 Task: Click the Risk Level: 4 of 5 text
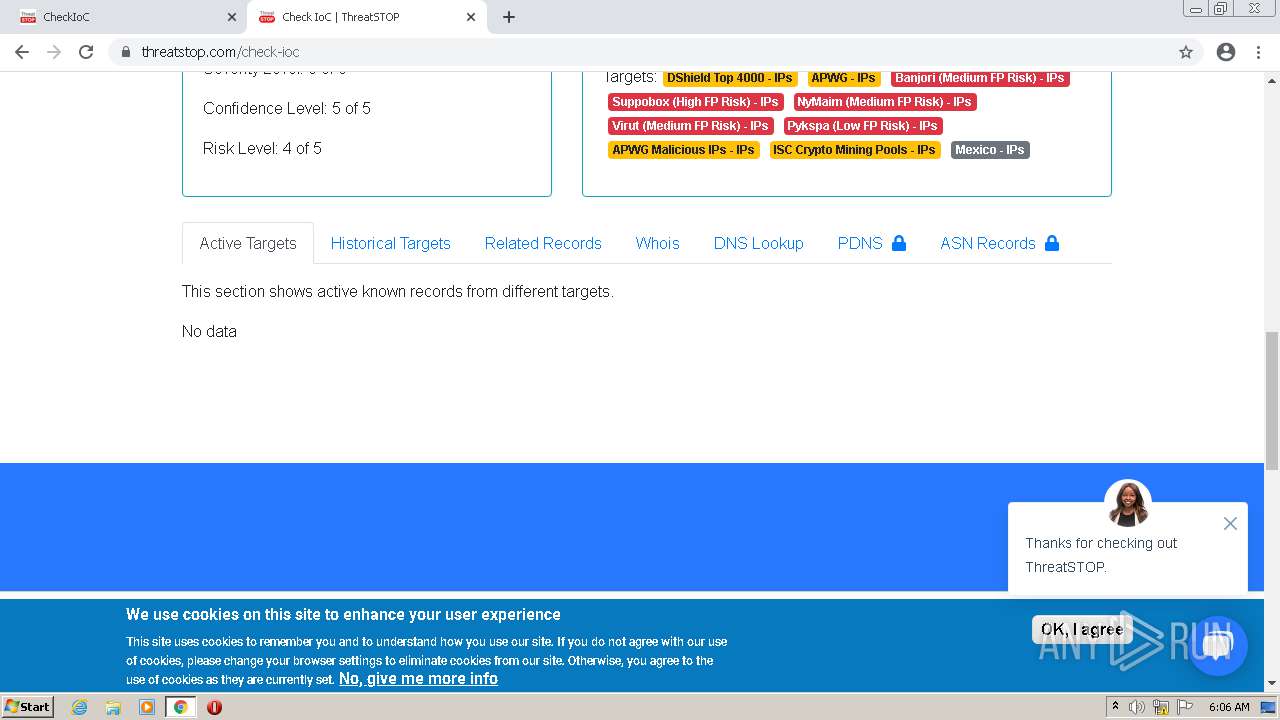262,148
